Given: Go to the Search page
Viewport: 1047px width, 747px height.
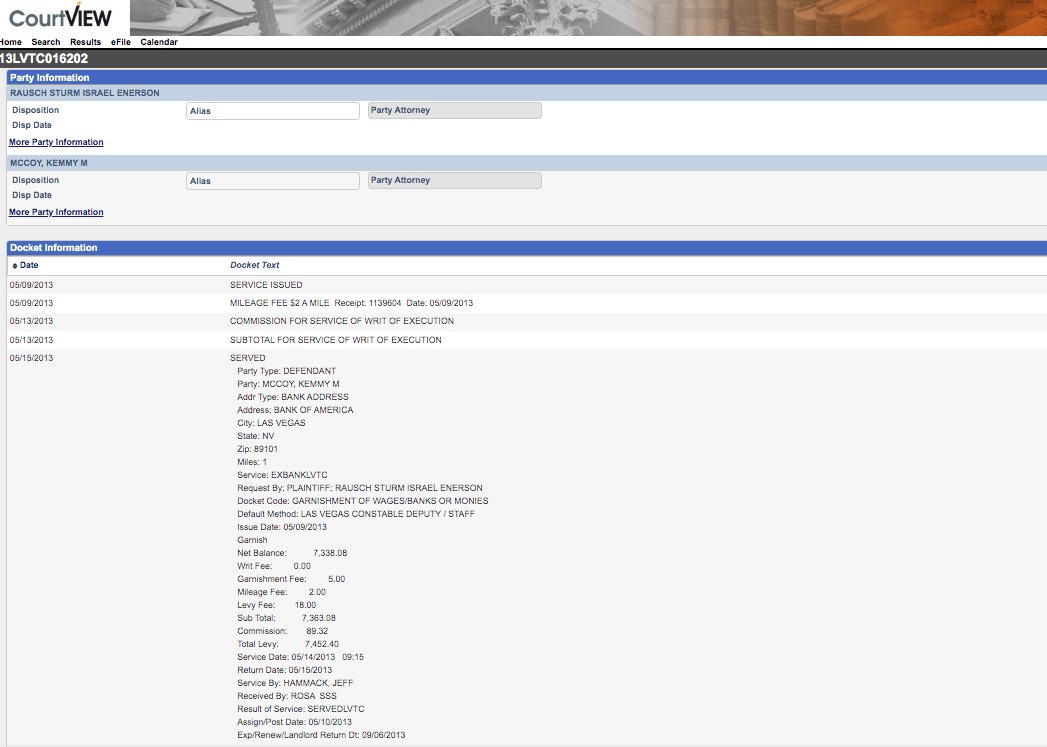Looking at the screenshot, I should point(45,42).
